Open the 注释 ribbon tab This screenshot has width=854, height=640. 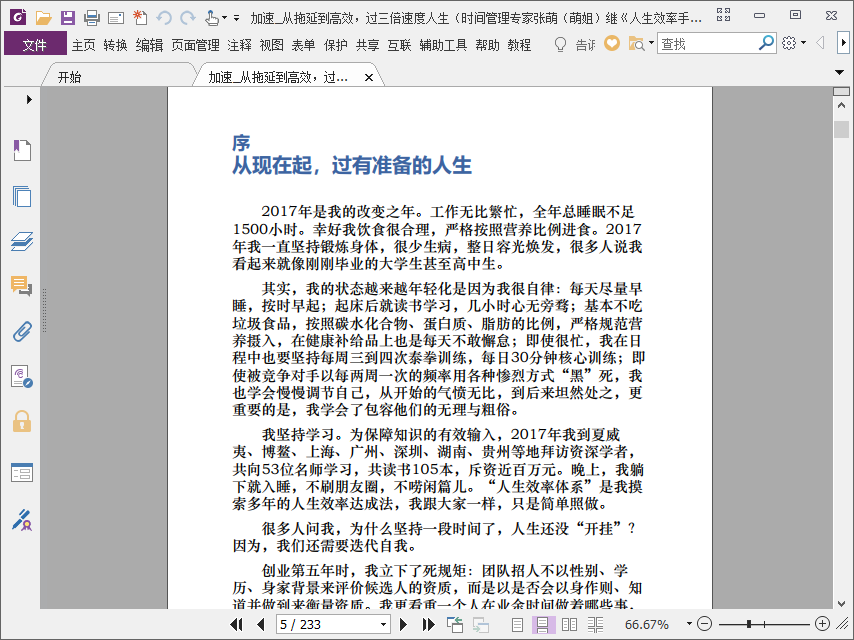(240, 45)
